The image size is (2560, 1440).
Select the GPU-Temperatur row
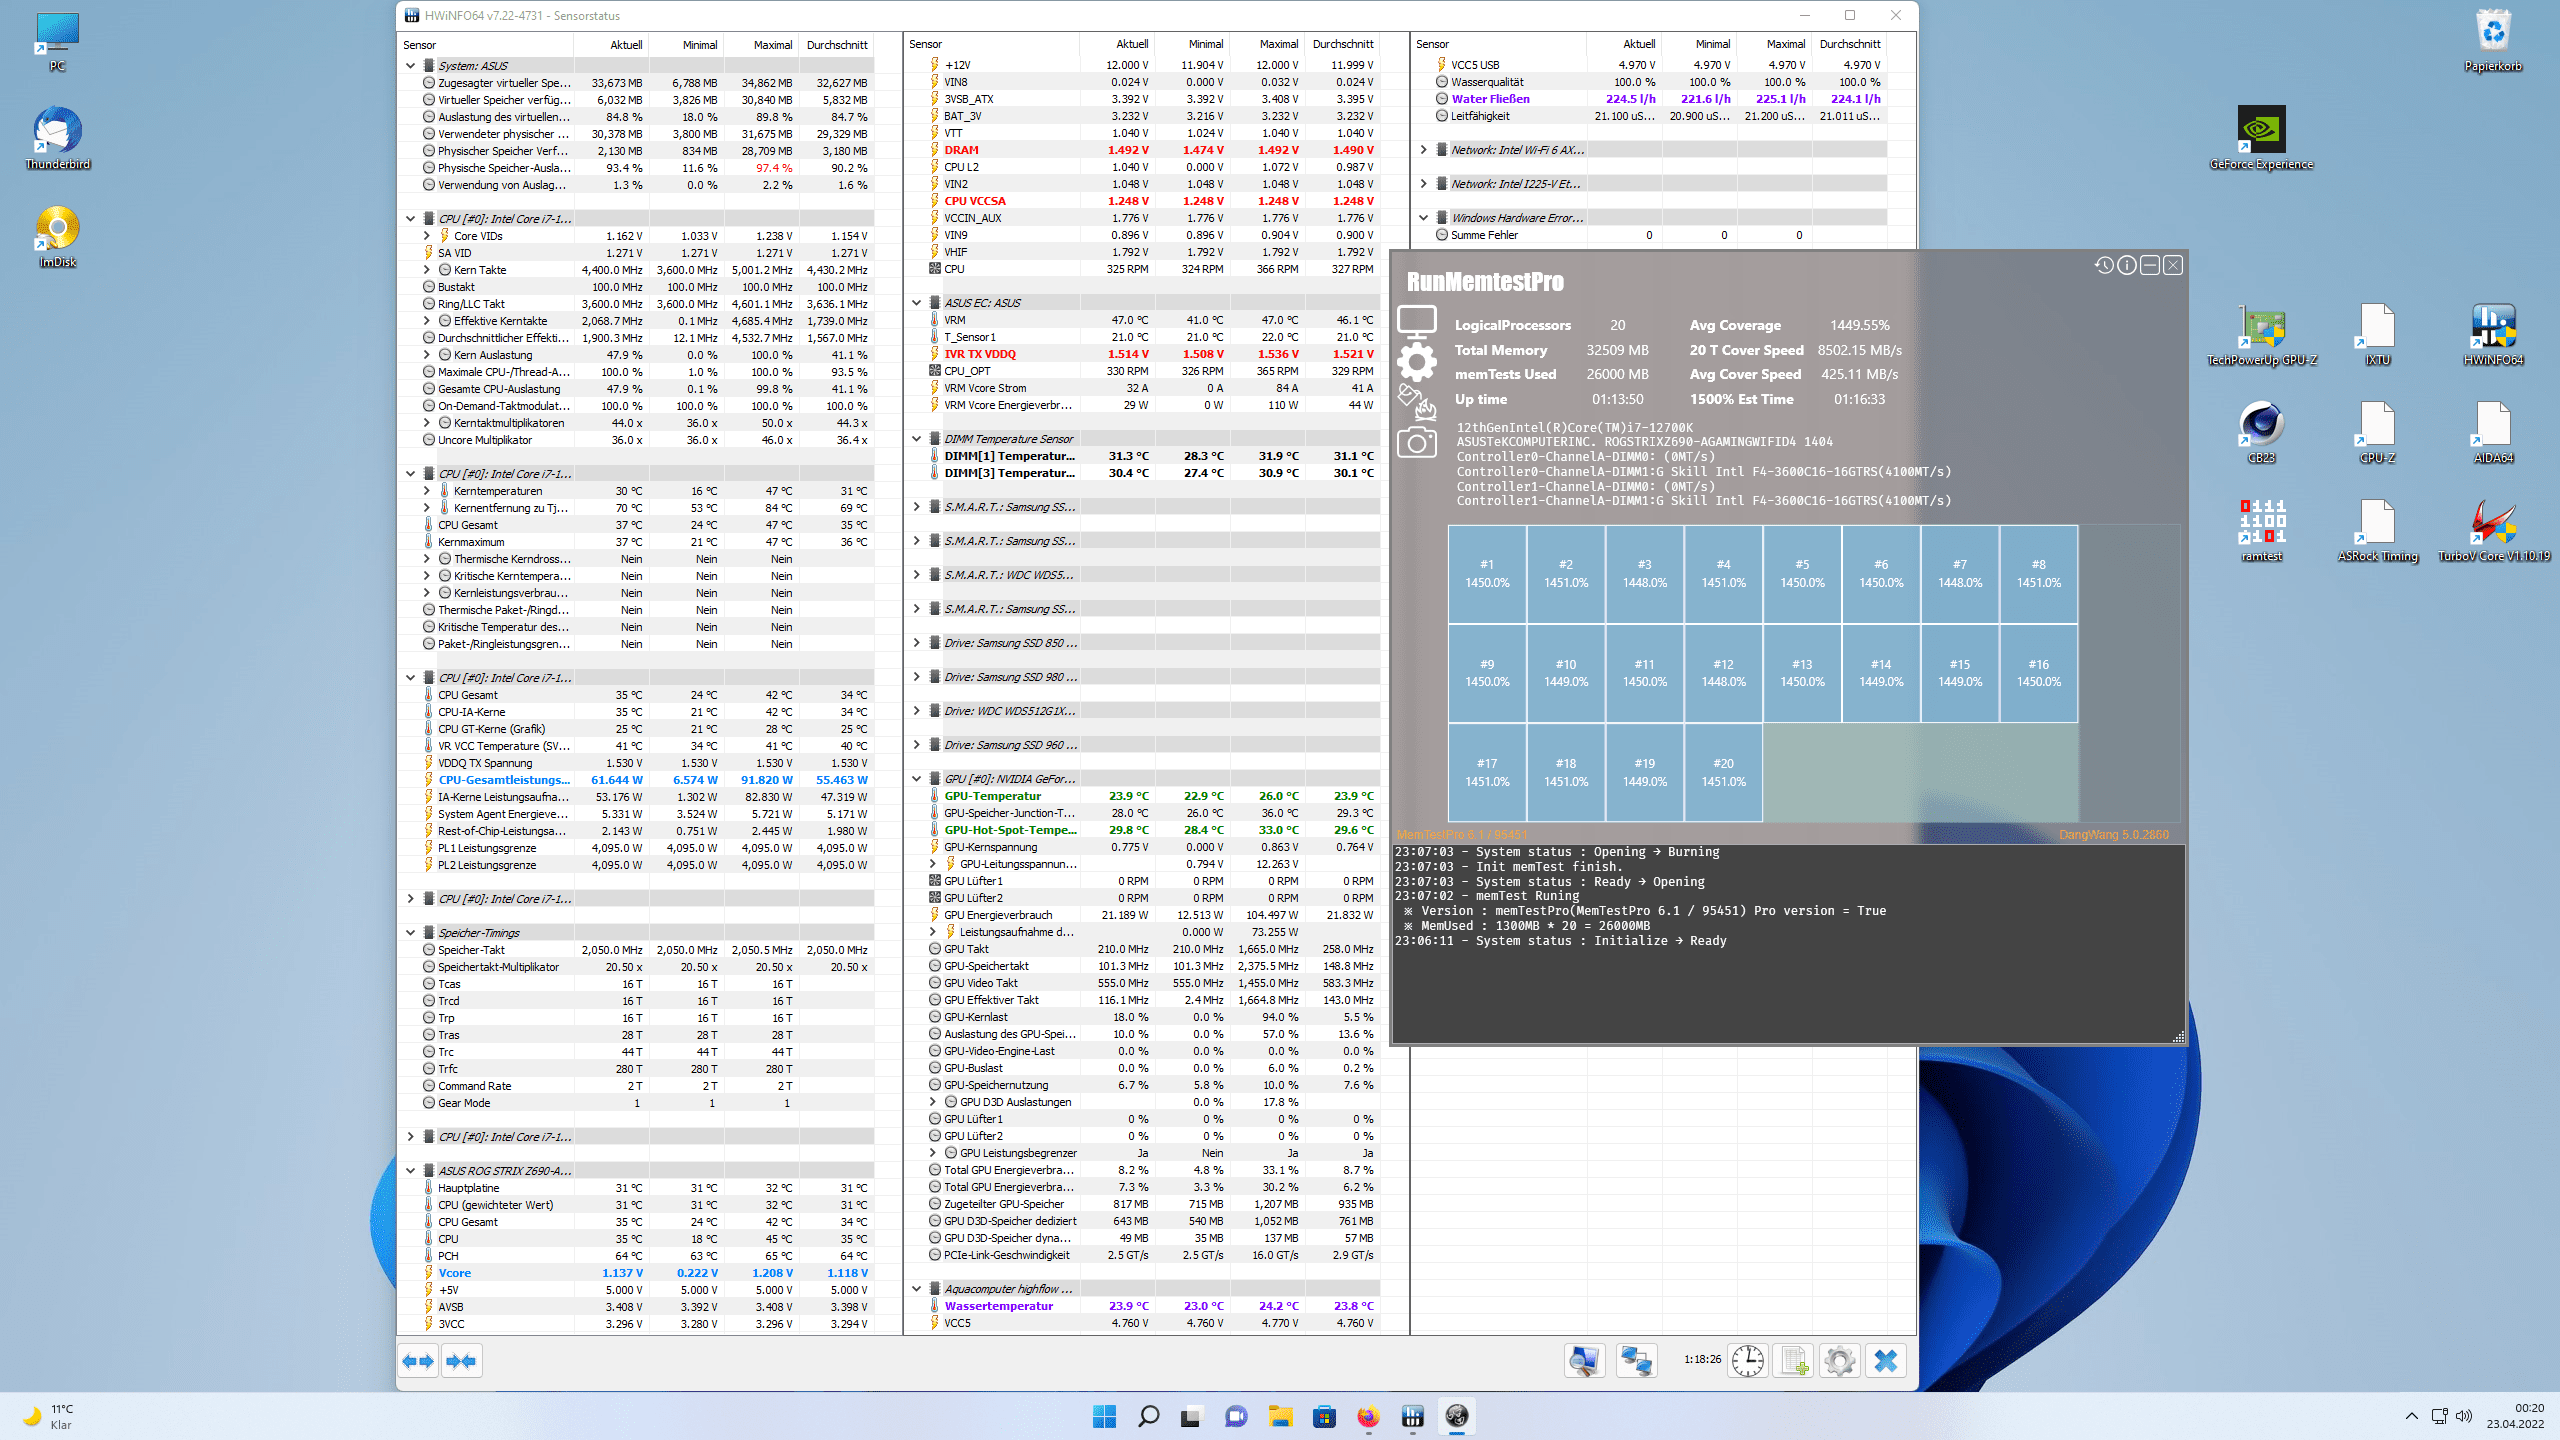pyautogui.click(x=1154, y=796)
